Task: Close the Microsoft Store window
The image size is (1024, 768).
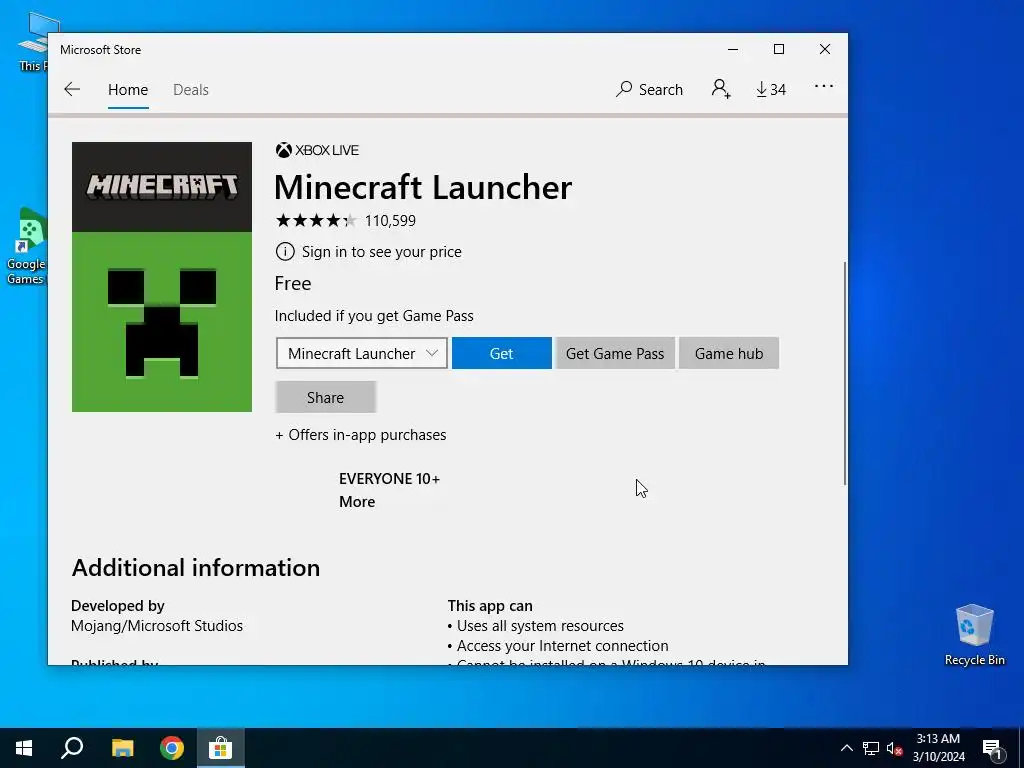Action: 825,50
